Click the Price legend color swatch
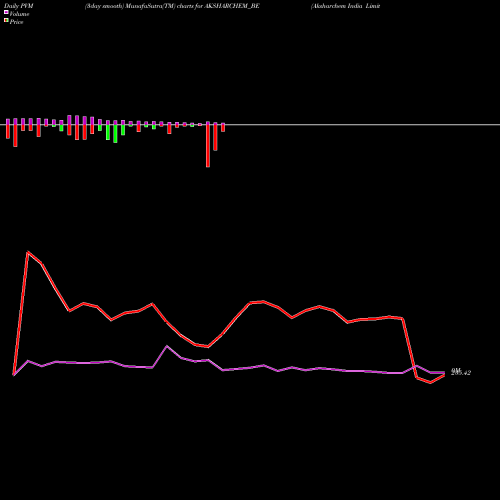This screenshot has width=500, height=500. 6,21
